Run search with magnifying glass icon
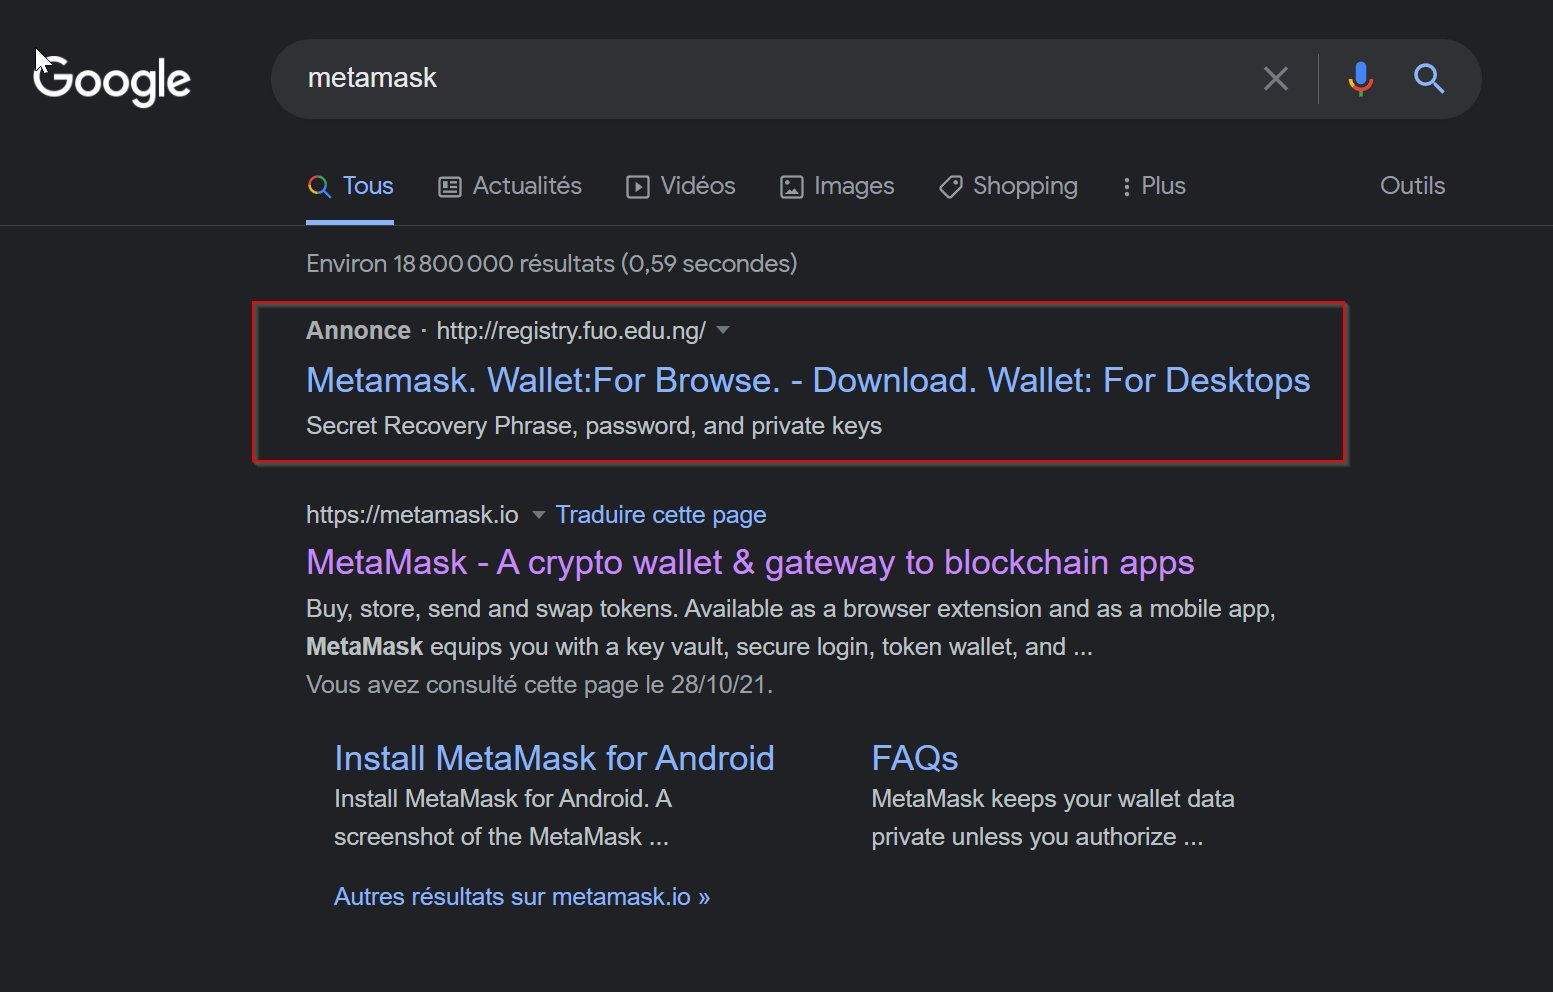1553x992 pixels. click(x=1429, y=79)
